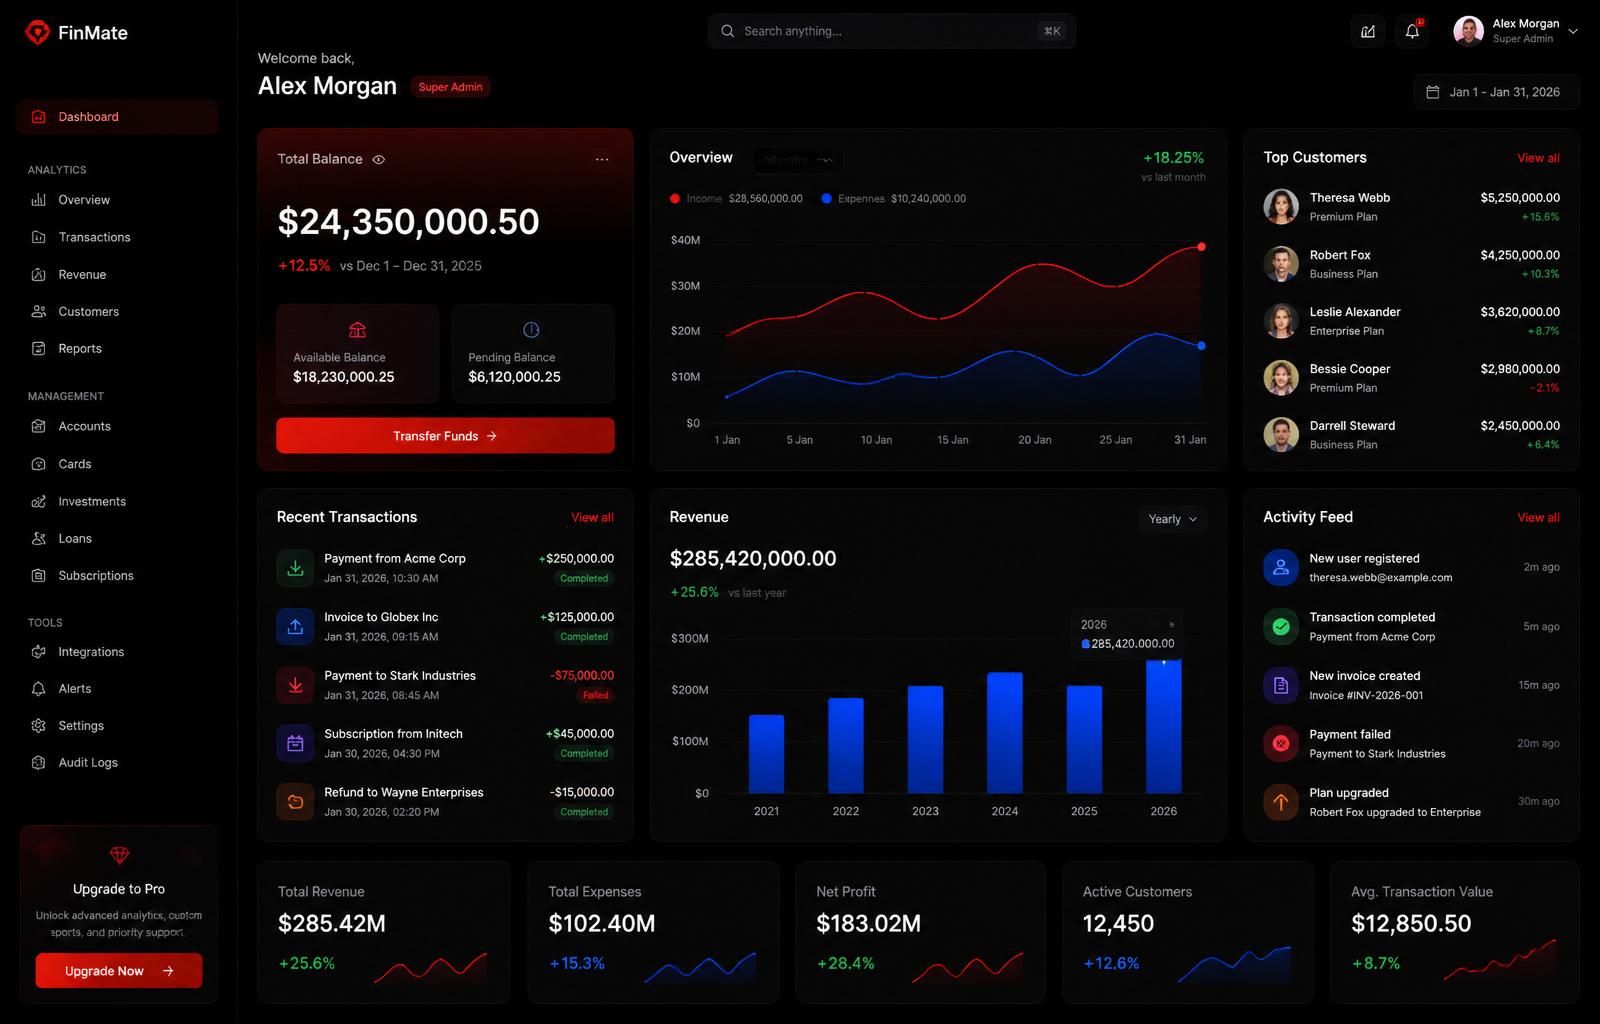Click Leslie Alexander's avatar

(1281, 321)
